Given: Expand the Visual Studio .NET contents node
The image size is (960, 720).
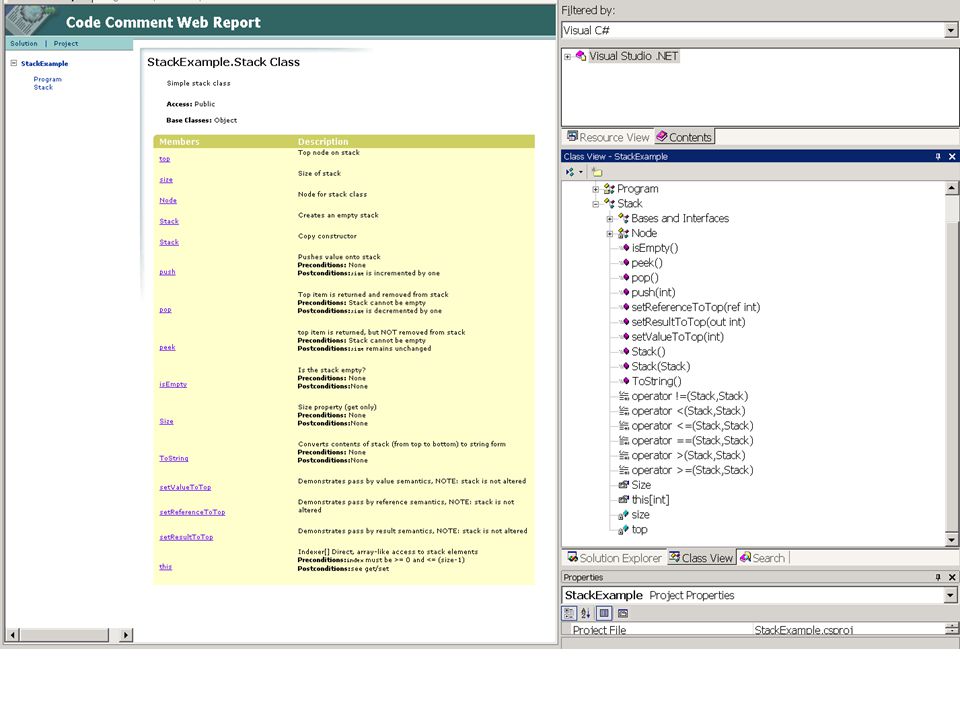Looking at the screenshot, I should 568,56.
